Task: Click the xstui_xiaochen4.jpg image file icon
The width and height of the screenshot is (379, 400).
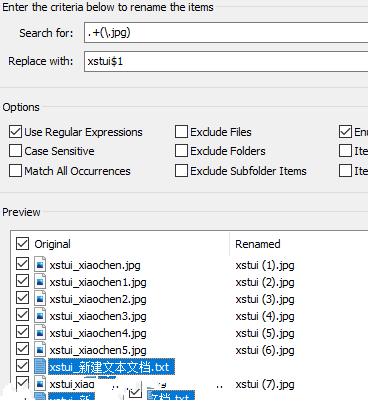Action: pyautogui.click(x=40, y=333)
